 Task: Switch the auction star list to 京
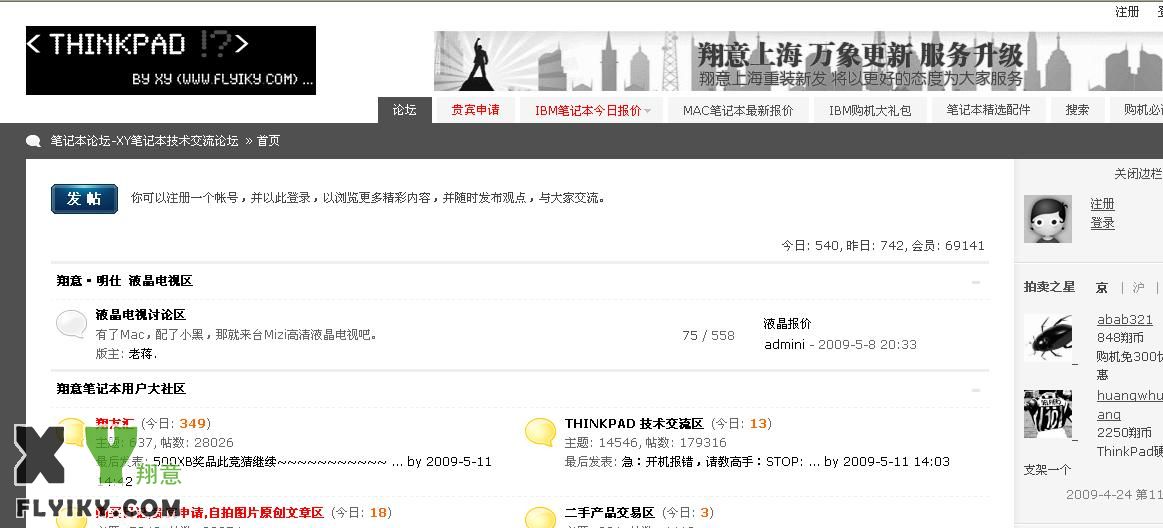pyautogui.click(x=1101, y=288)
